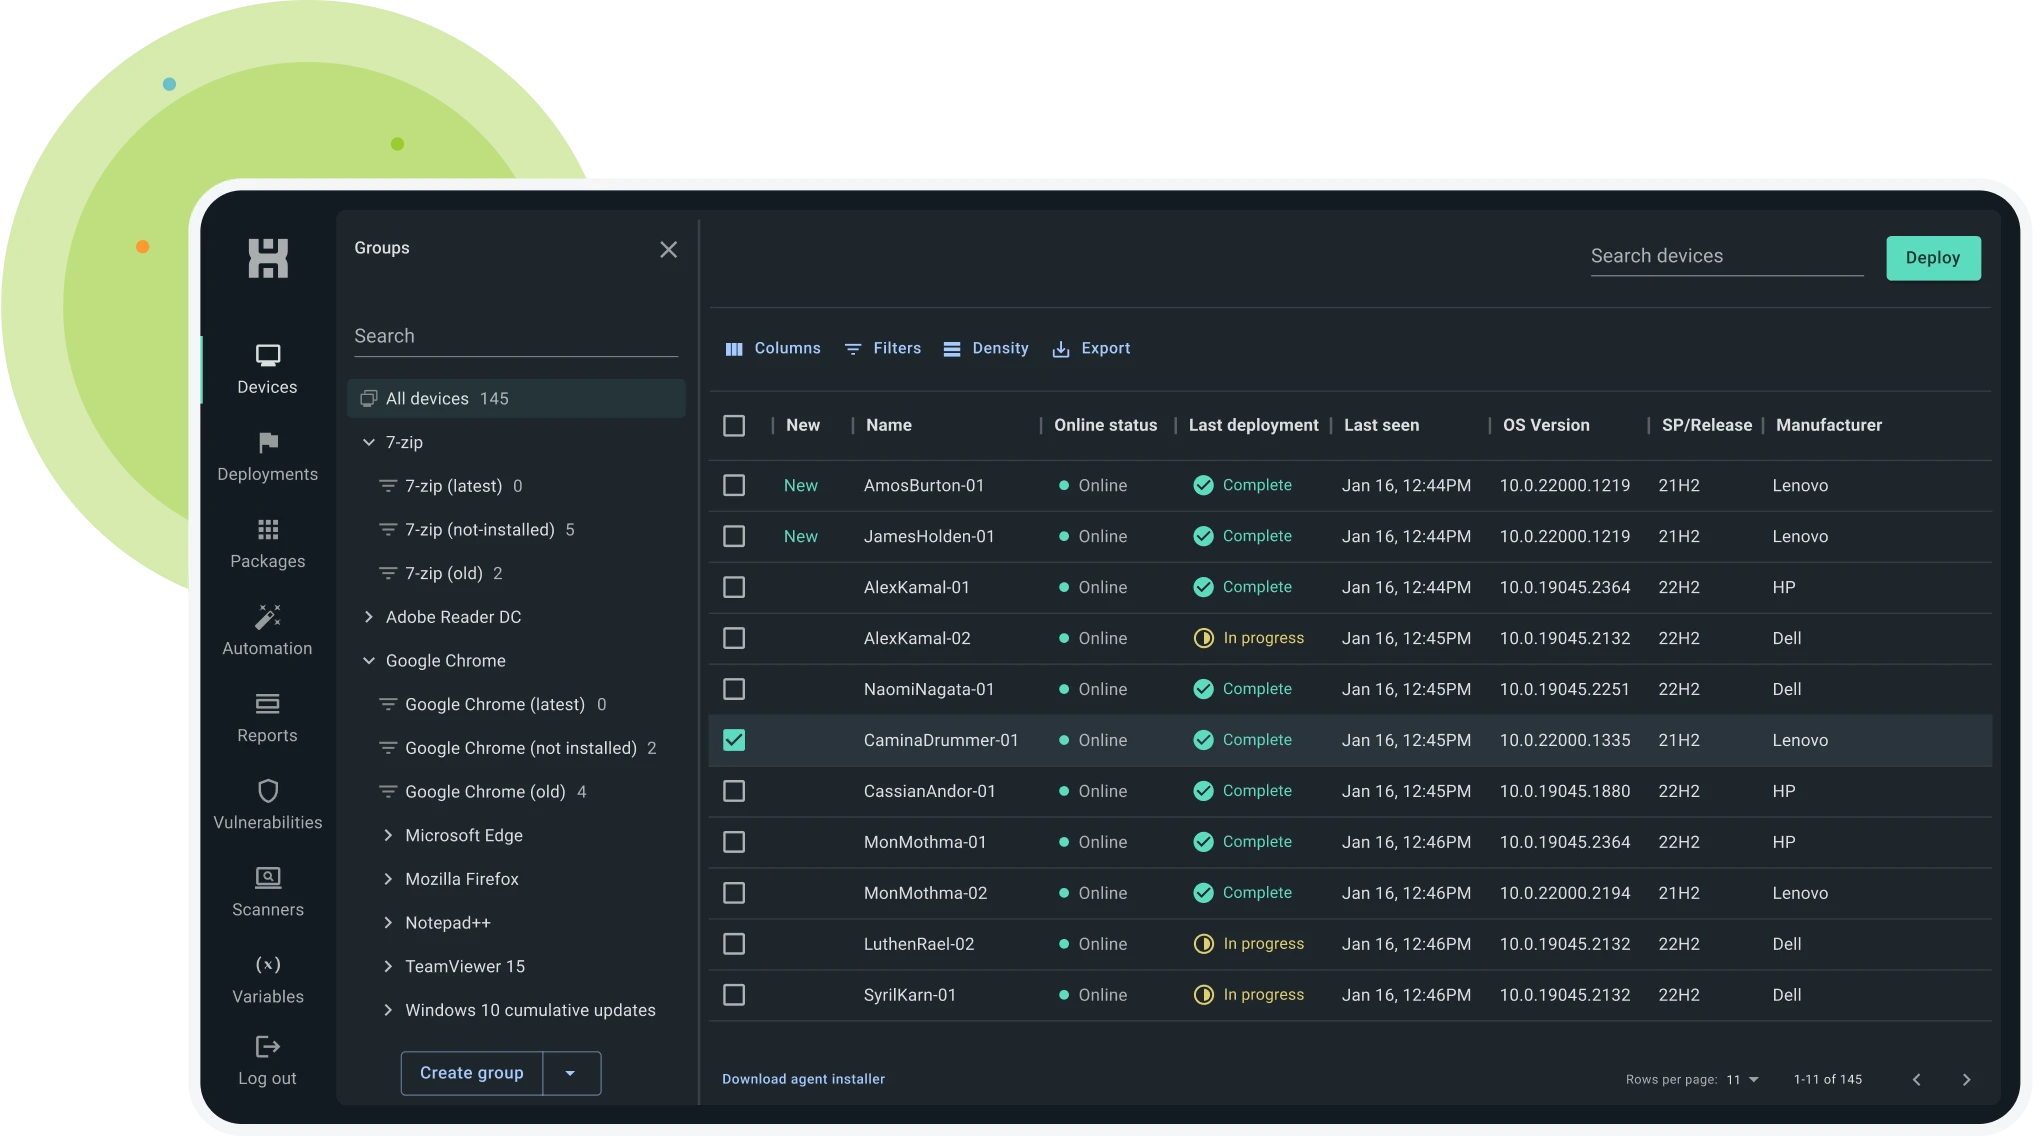Uncheck the CaminaDrummer-01 row checkbox

tap(734, 740)
